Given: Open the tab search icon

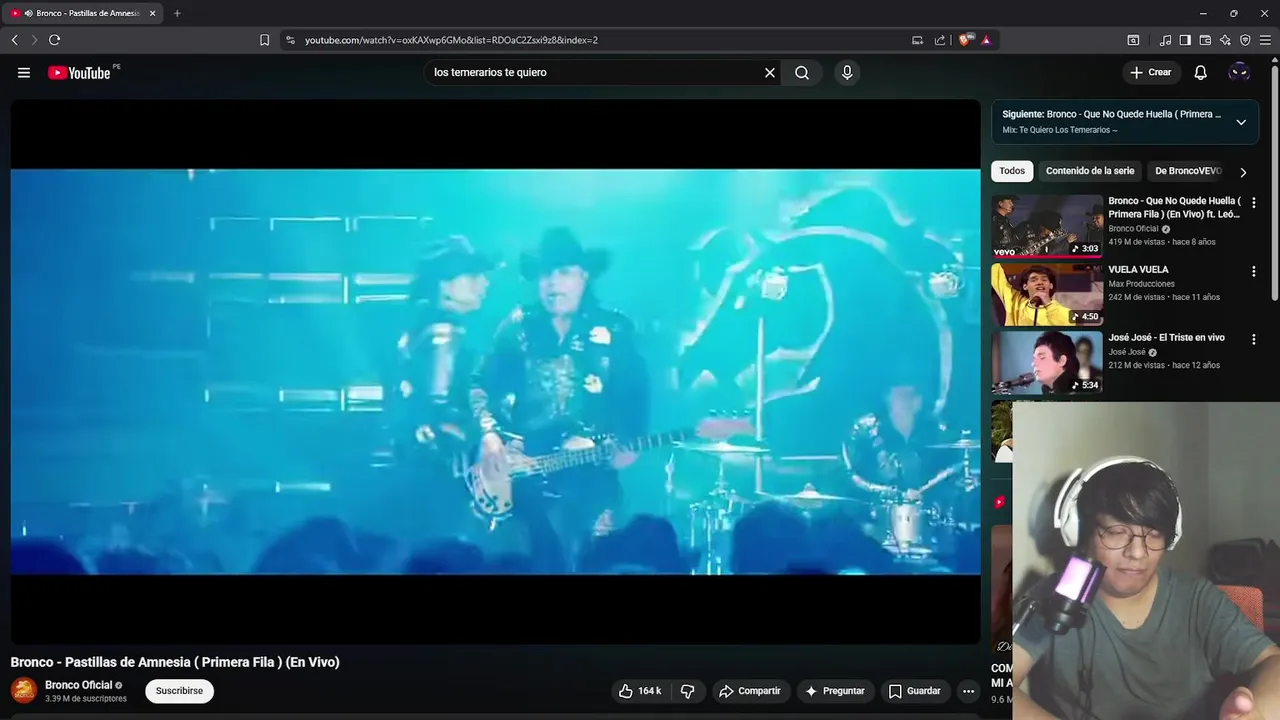Looking at the screenshot, I should tap(1133, 40).
